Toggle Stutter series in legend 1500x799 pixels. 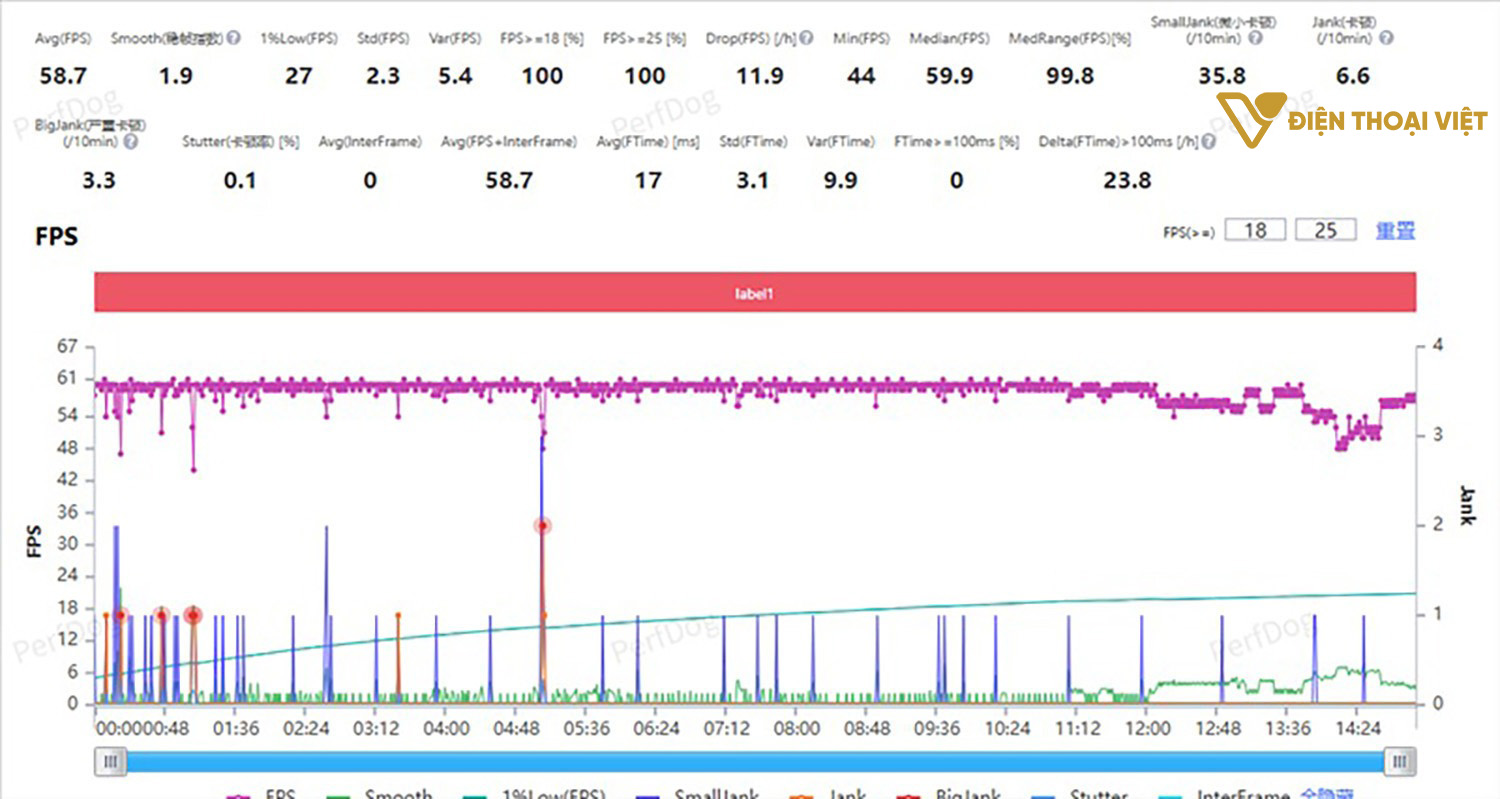(x=1084, y=794)
